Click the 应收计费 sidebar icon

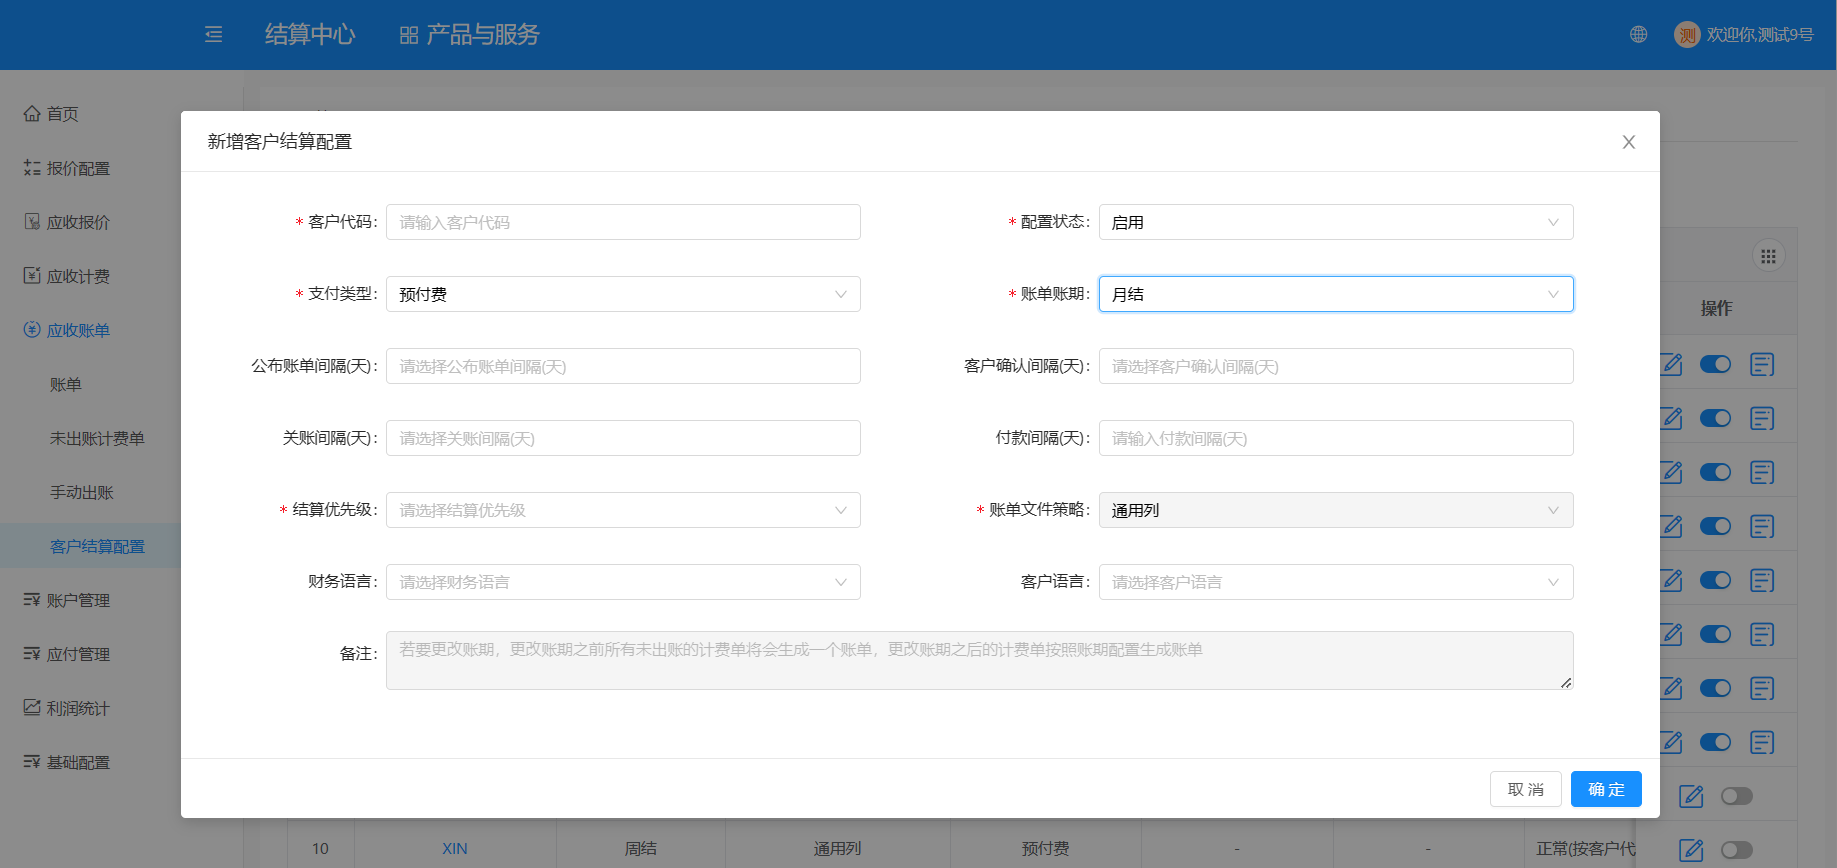(x=32, y=275)
